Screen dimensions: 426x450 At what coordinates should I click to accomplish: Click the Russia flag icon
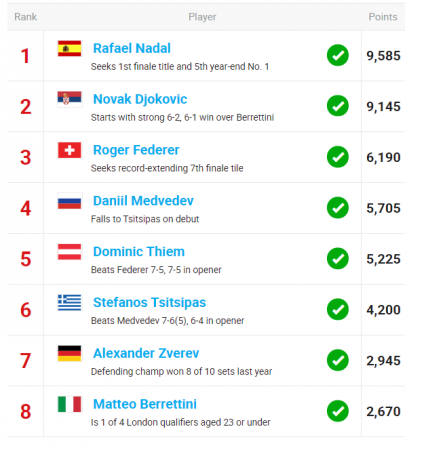69,201
